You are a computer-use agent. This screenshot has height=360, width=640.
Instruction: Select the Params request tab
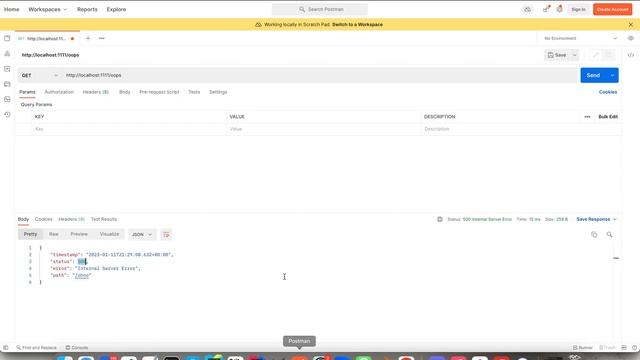click(27, 92)
